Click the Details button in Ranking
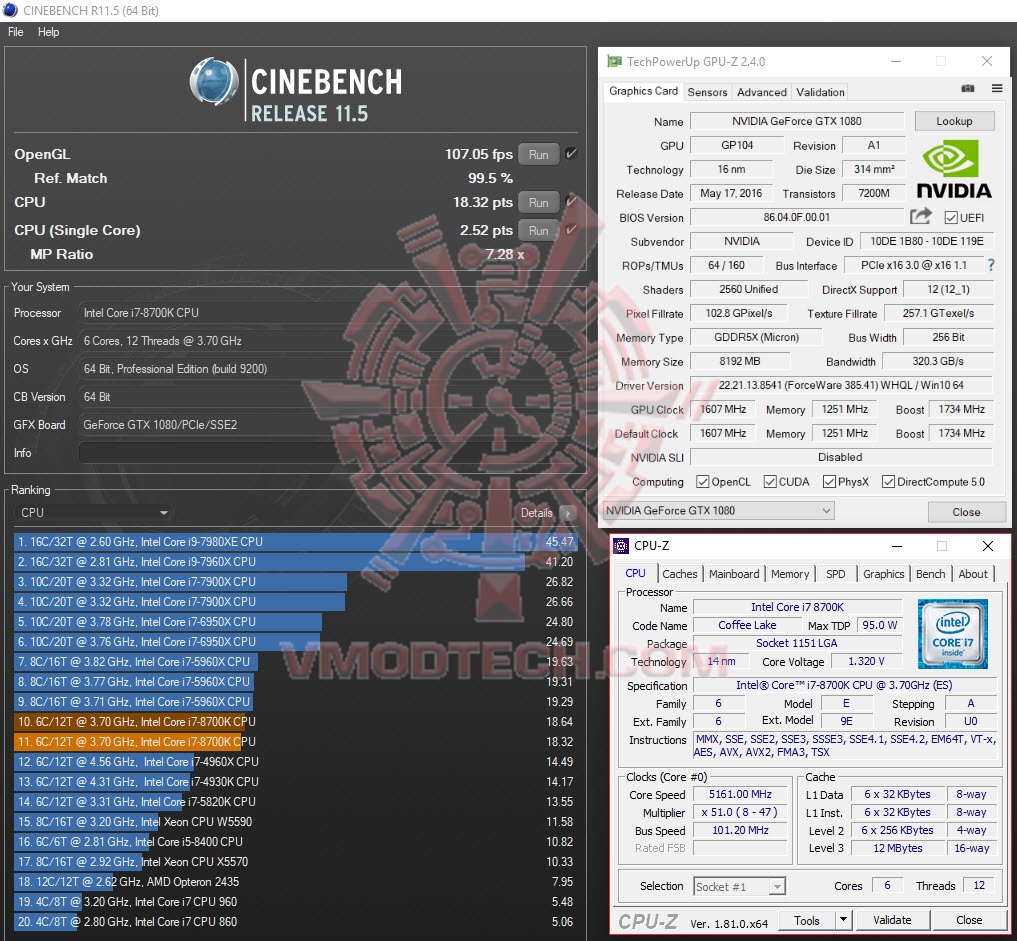 536,513
